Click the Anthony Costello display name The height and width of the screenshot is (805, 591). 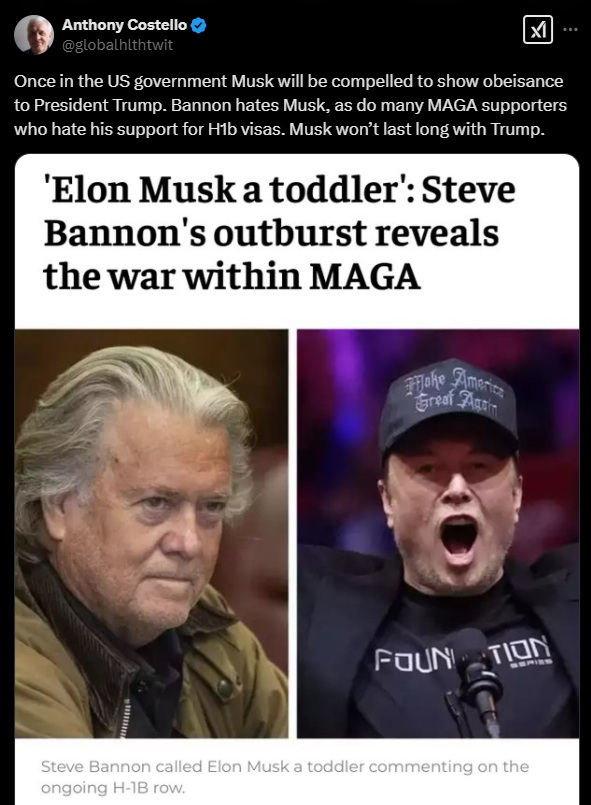pyautogui.click(x=124, y=25)
